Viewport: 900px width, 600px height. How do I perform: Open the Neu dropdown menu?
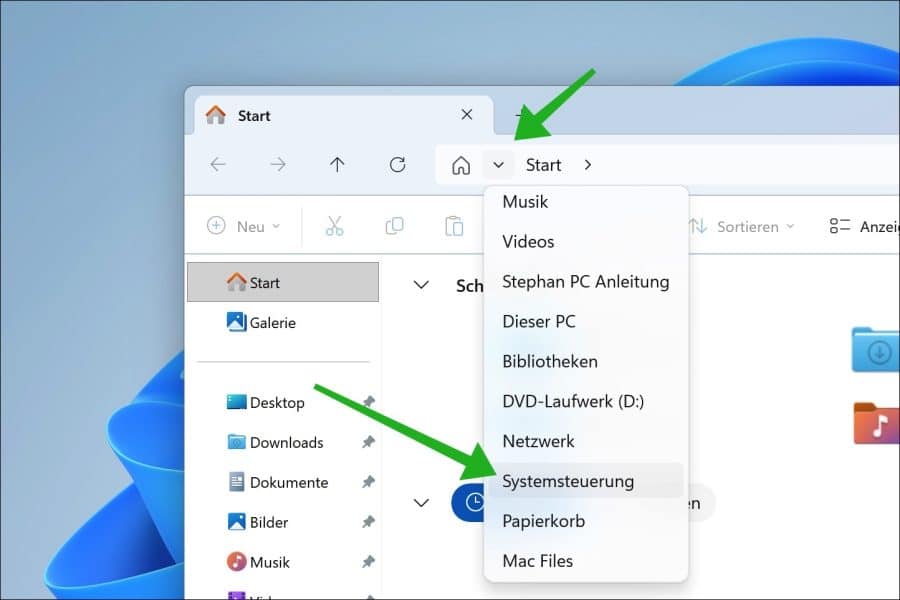pos(244,226)
